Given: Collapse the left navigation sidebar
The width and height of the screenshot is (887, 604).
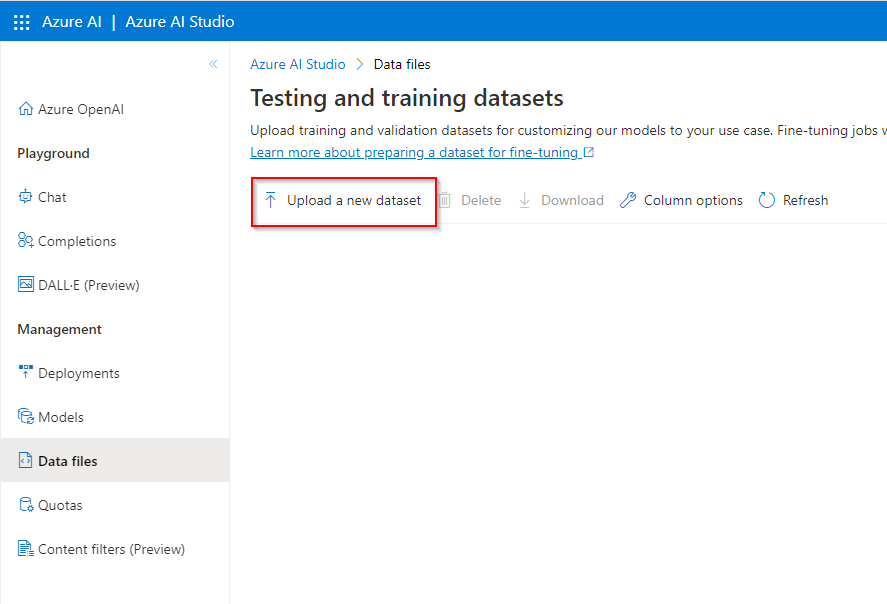Looking at the screenshot, I should pyautogui.click(x=213, y=63).
